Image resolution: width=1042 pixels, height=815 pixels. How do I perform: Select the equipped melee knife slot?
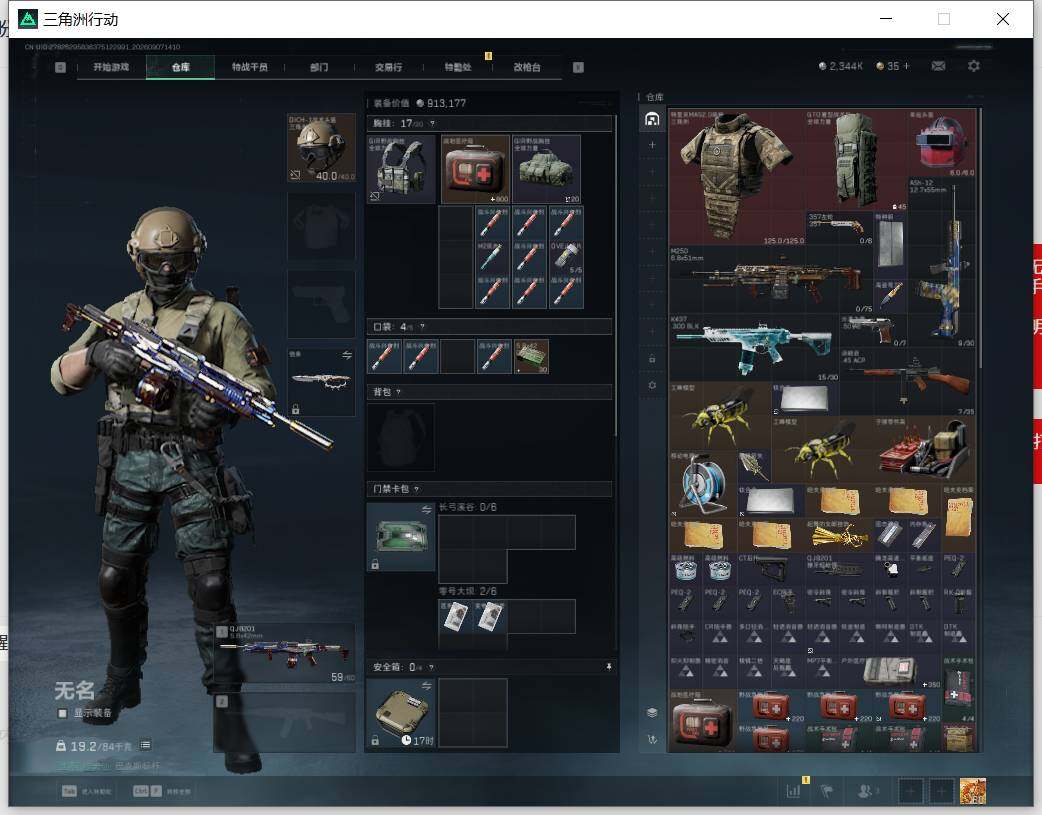click(321, 382)
